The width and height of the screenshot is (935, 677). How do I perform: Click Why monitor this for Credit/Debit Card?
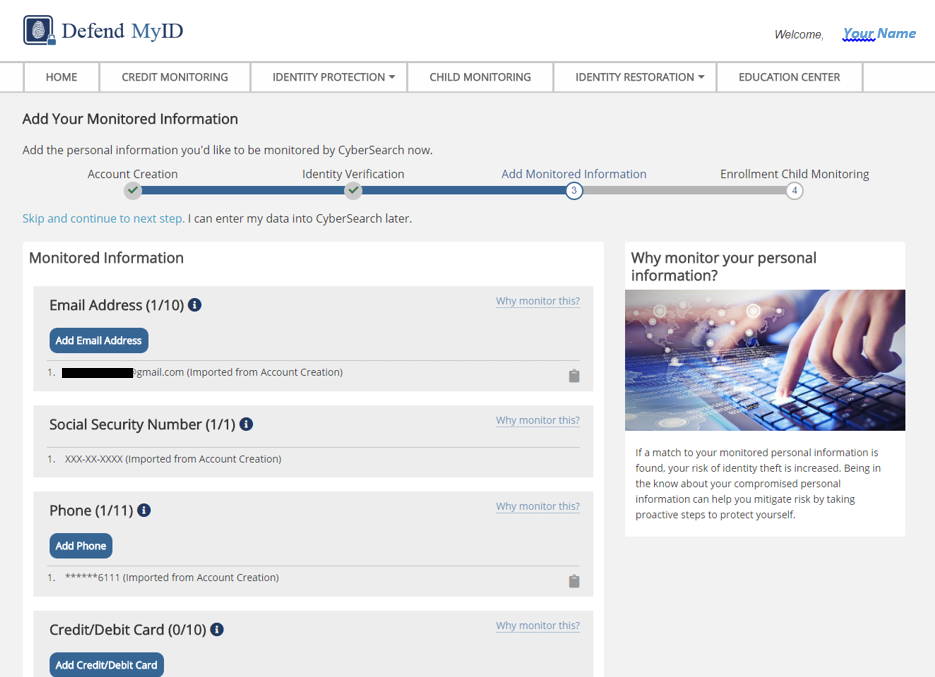(538, 626)
